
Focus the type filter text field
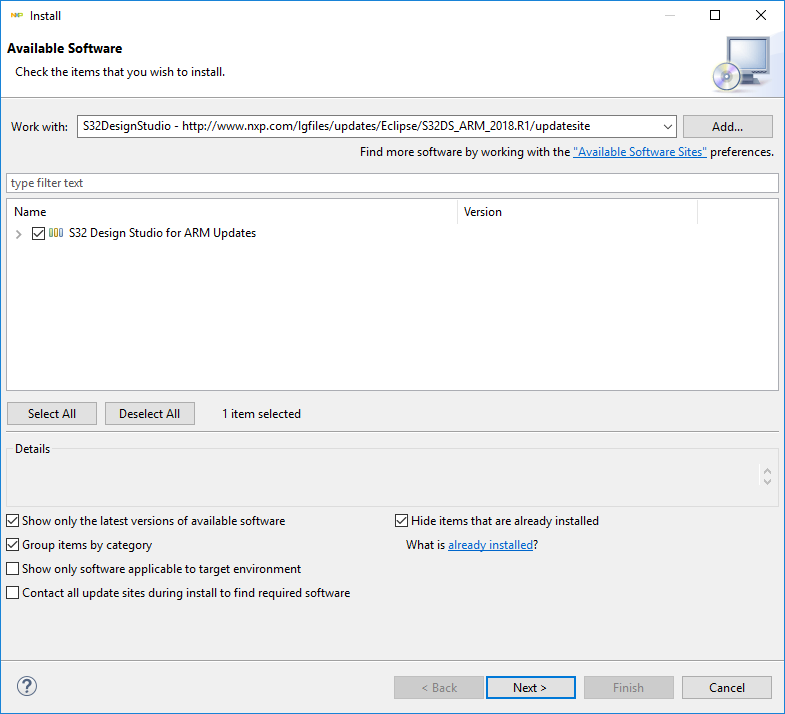392,183
